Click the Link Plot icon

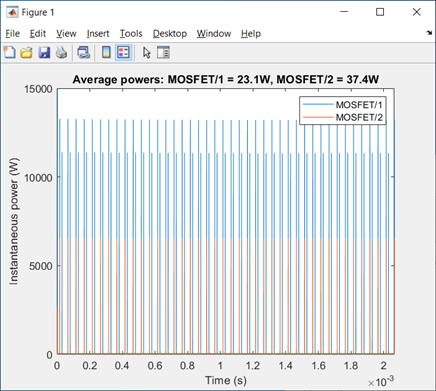[x=83, y=53]
